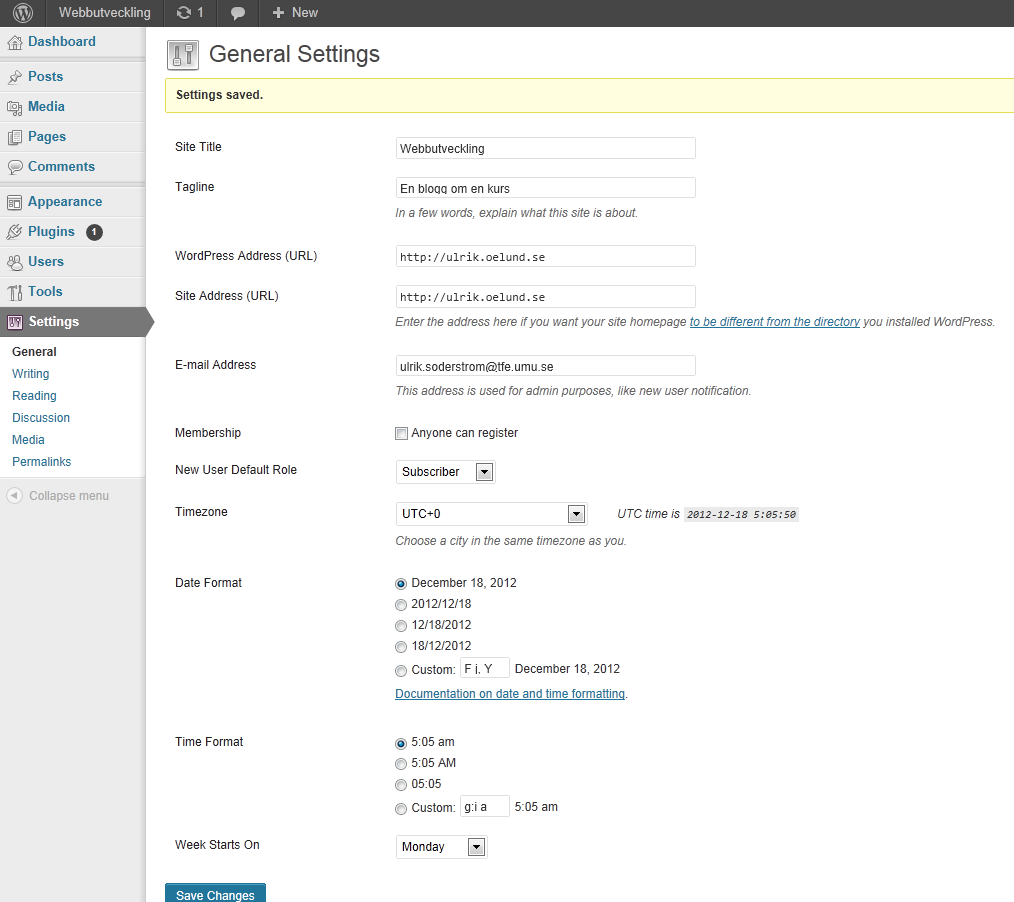
Task: Select date format 2012/12/18
Action: click(401, 605)
